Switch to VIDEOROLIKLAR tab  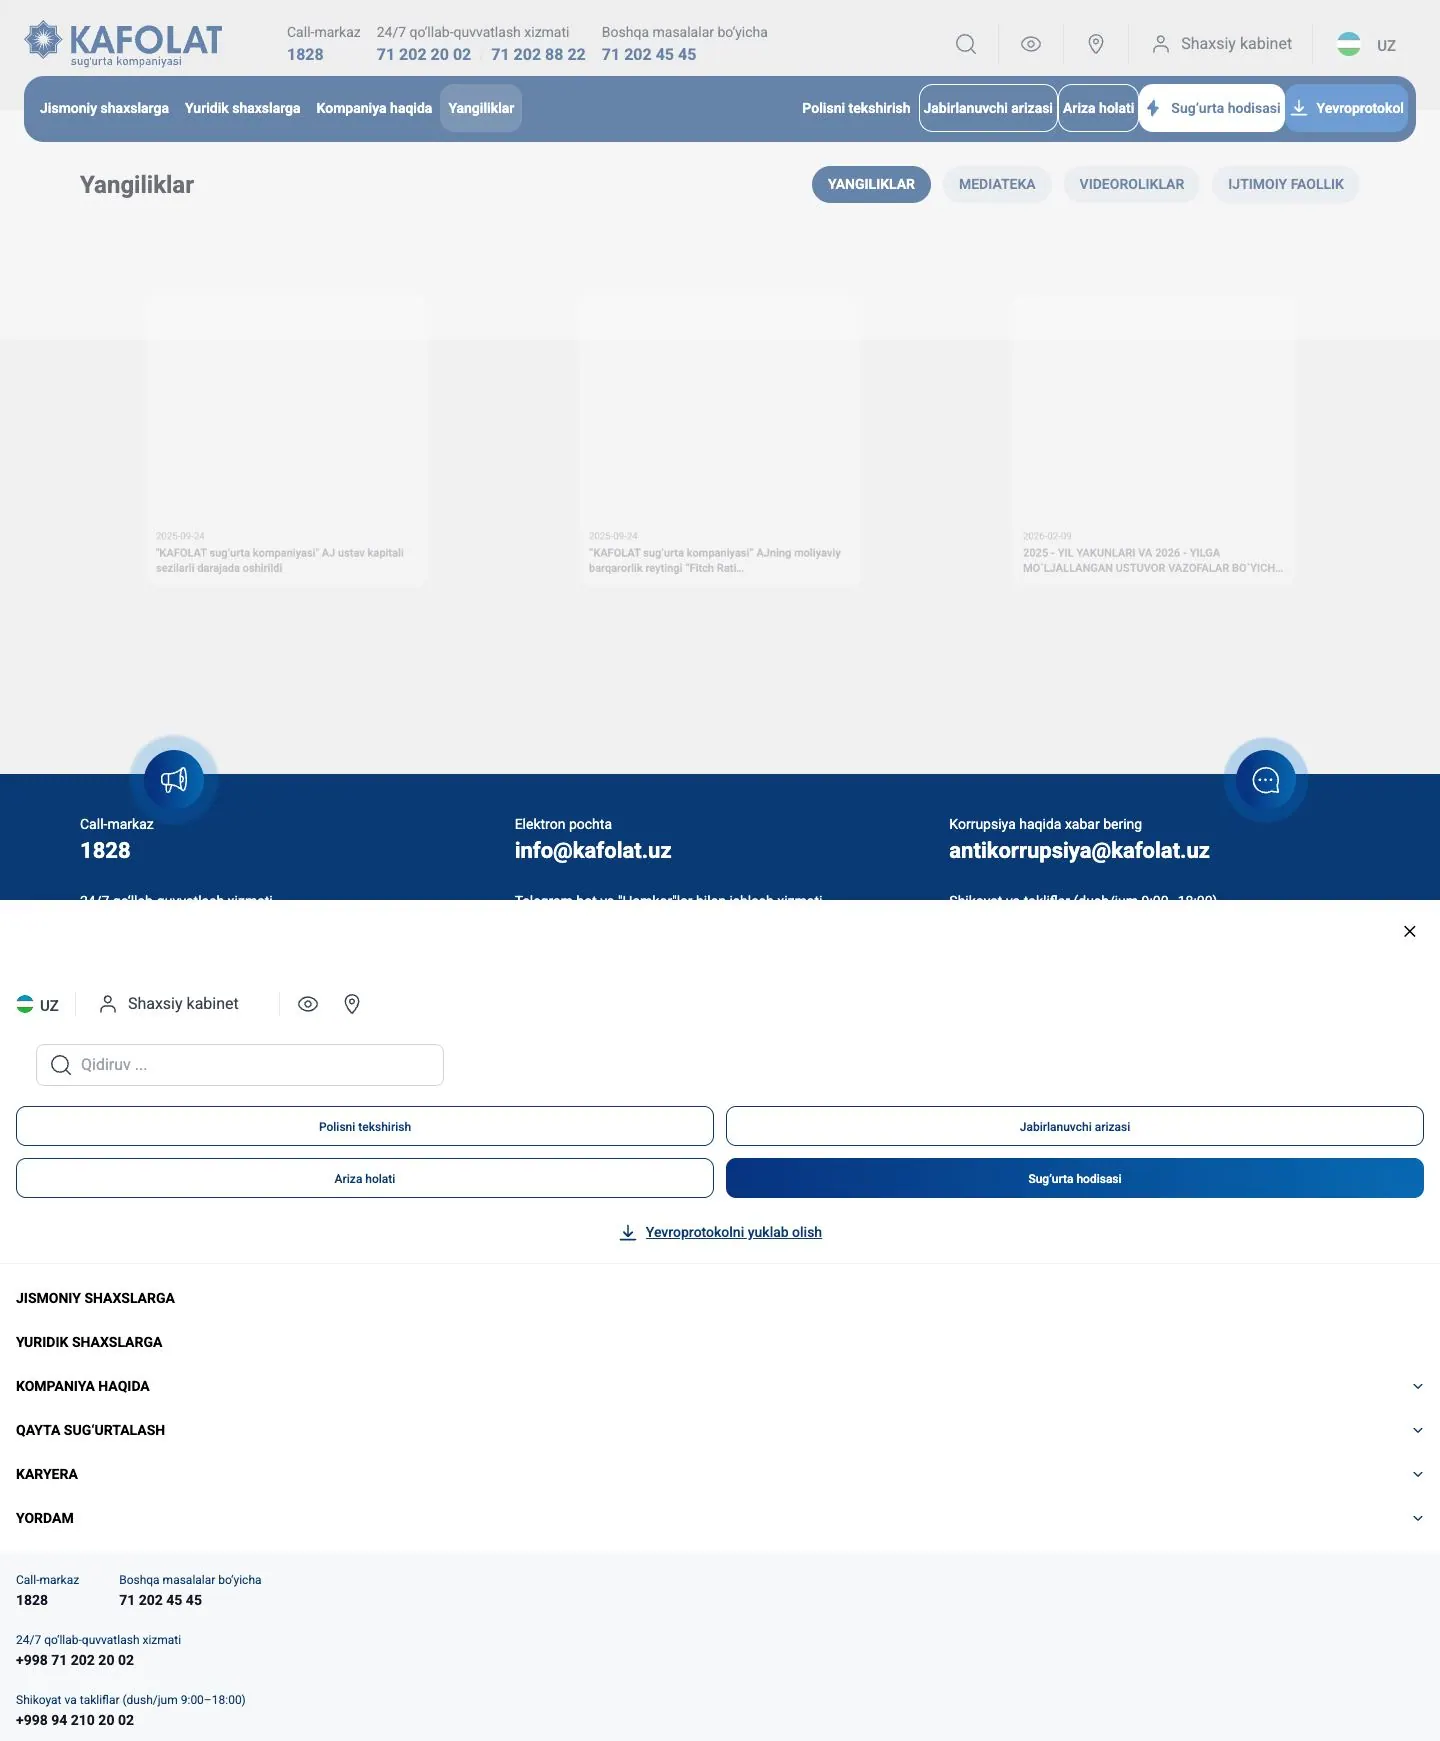pyautogui.click(x=1131, y=184)
